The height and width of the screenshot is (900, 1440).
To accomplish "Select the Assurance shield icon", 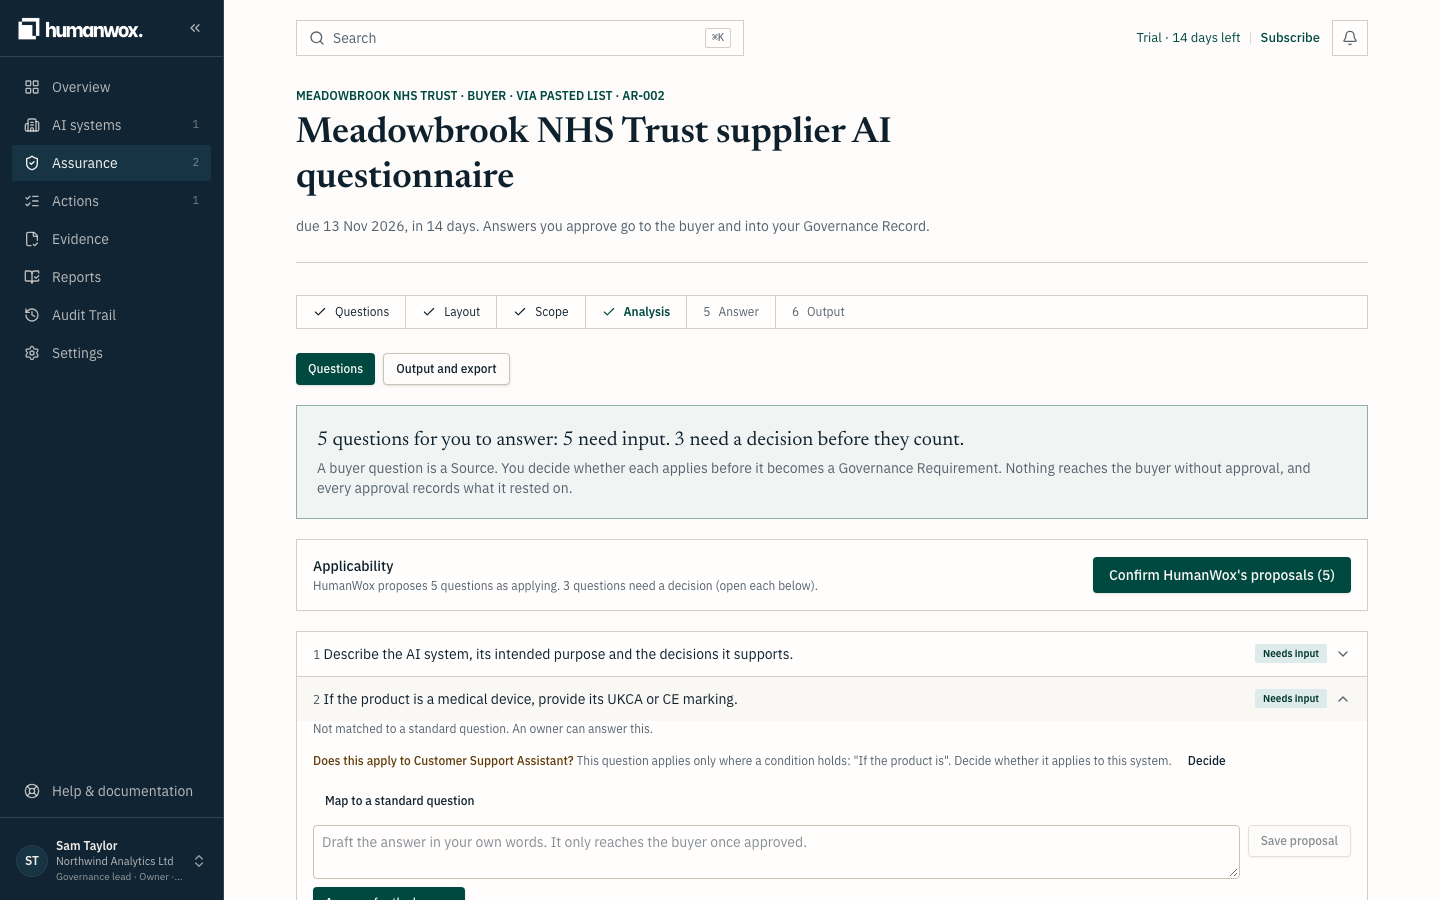I will coord(32,163).
